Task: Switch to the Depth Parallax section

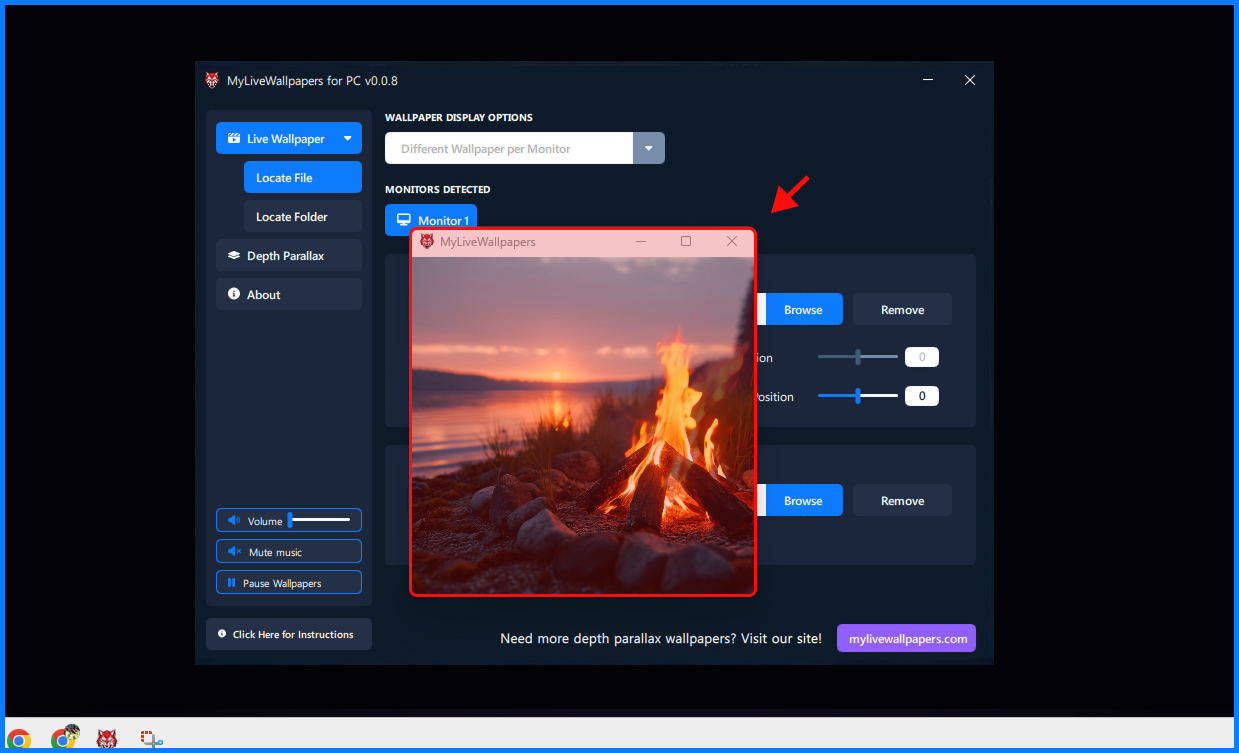Action: coord(288,256)
